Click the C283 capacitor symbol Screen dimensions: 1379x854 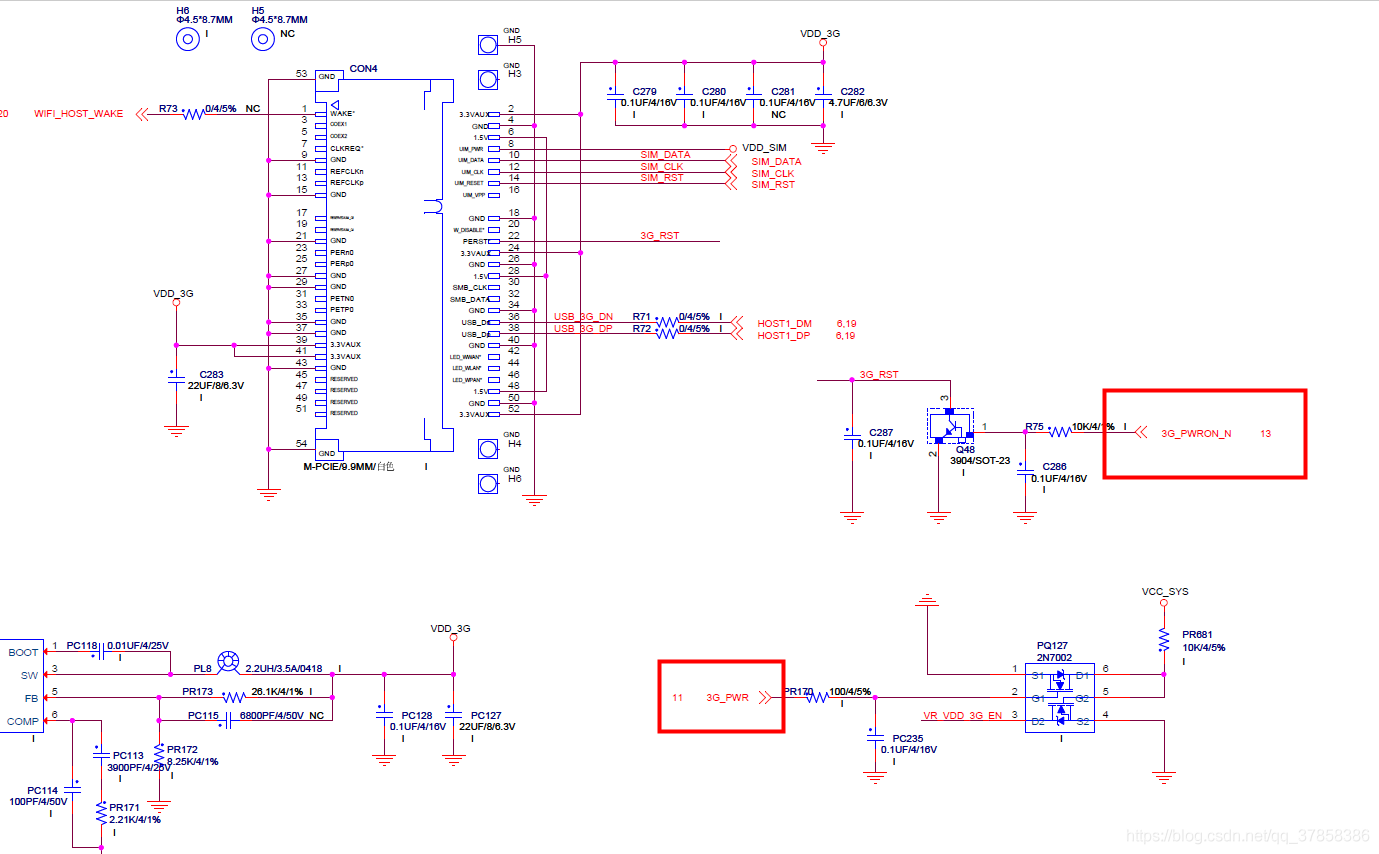coord(176,379)
